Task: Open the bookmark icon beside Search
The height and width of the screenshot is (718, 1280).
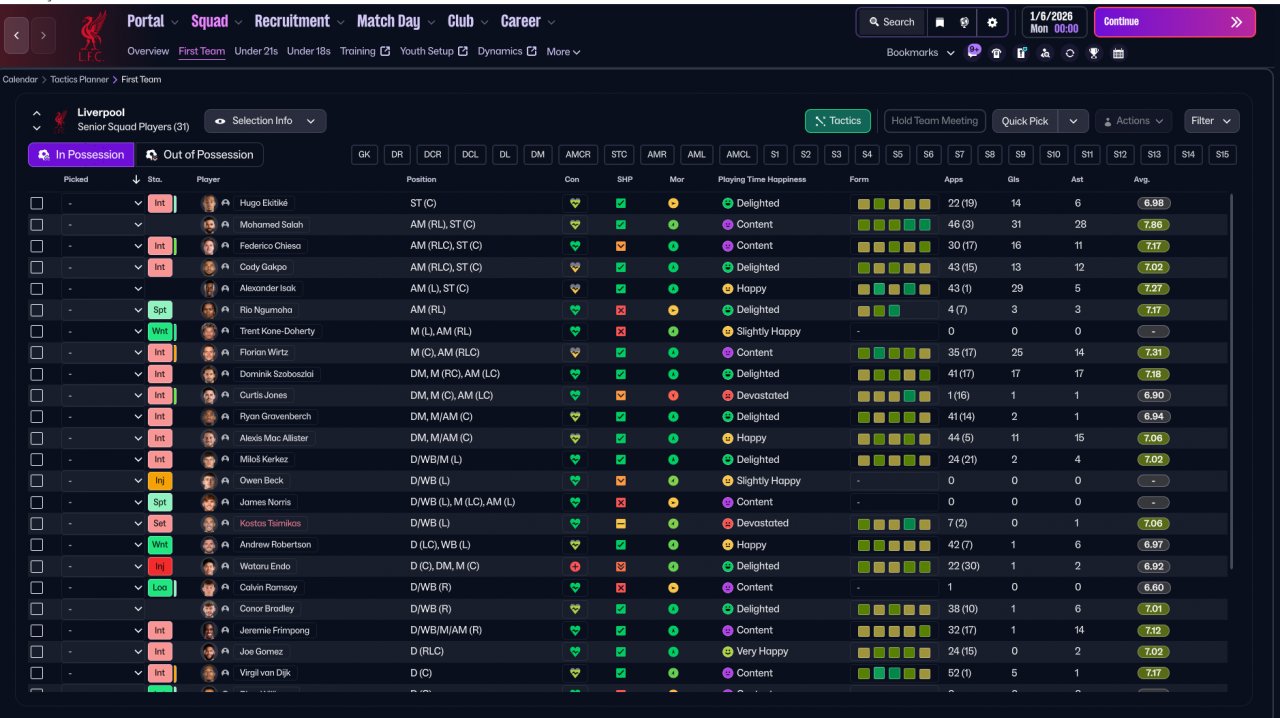Action: [940, 22]
